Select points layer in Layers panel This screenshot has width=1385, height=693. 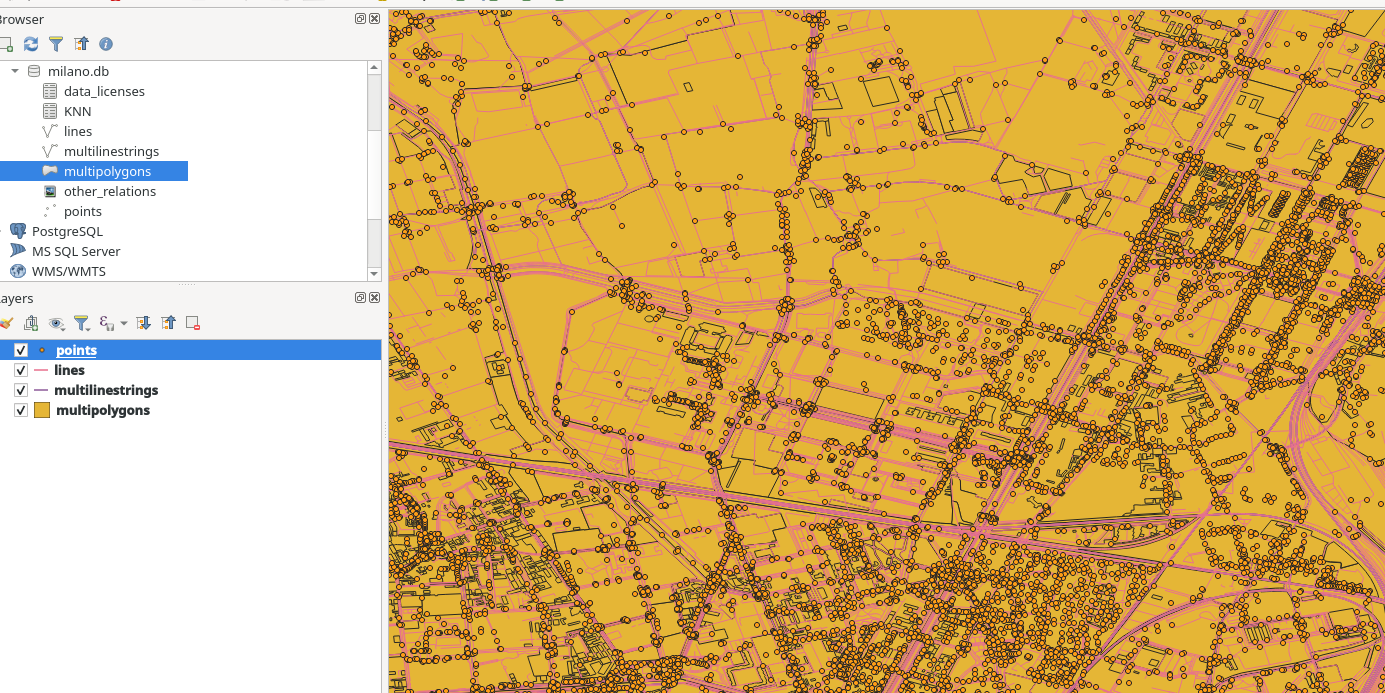coord(76,350)
